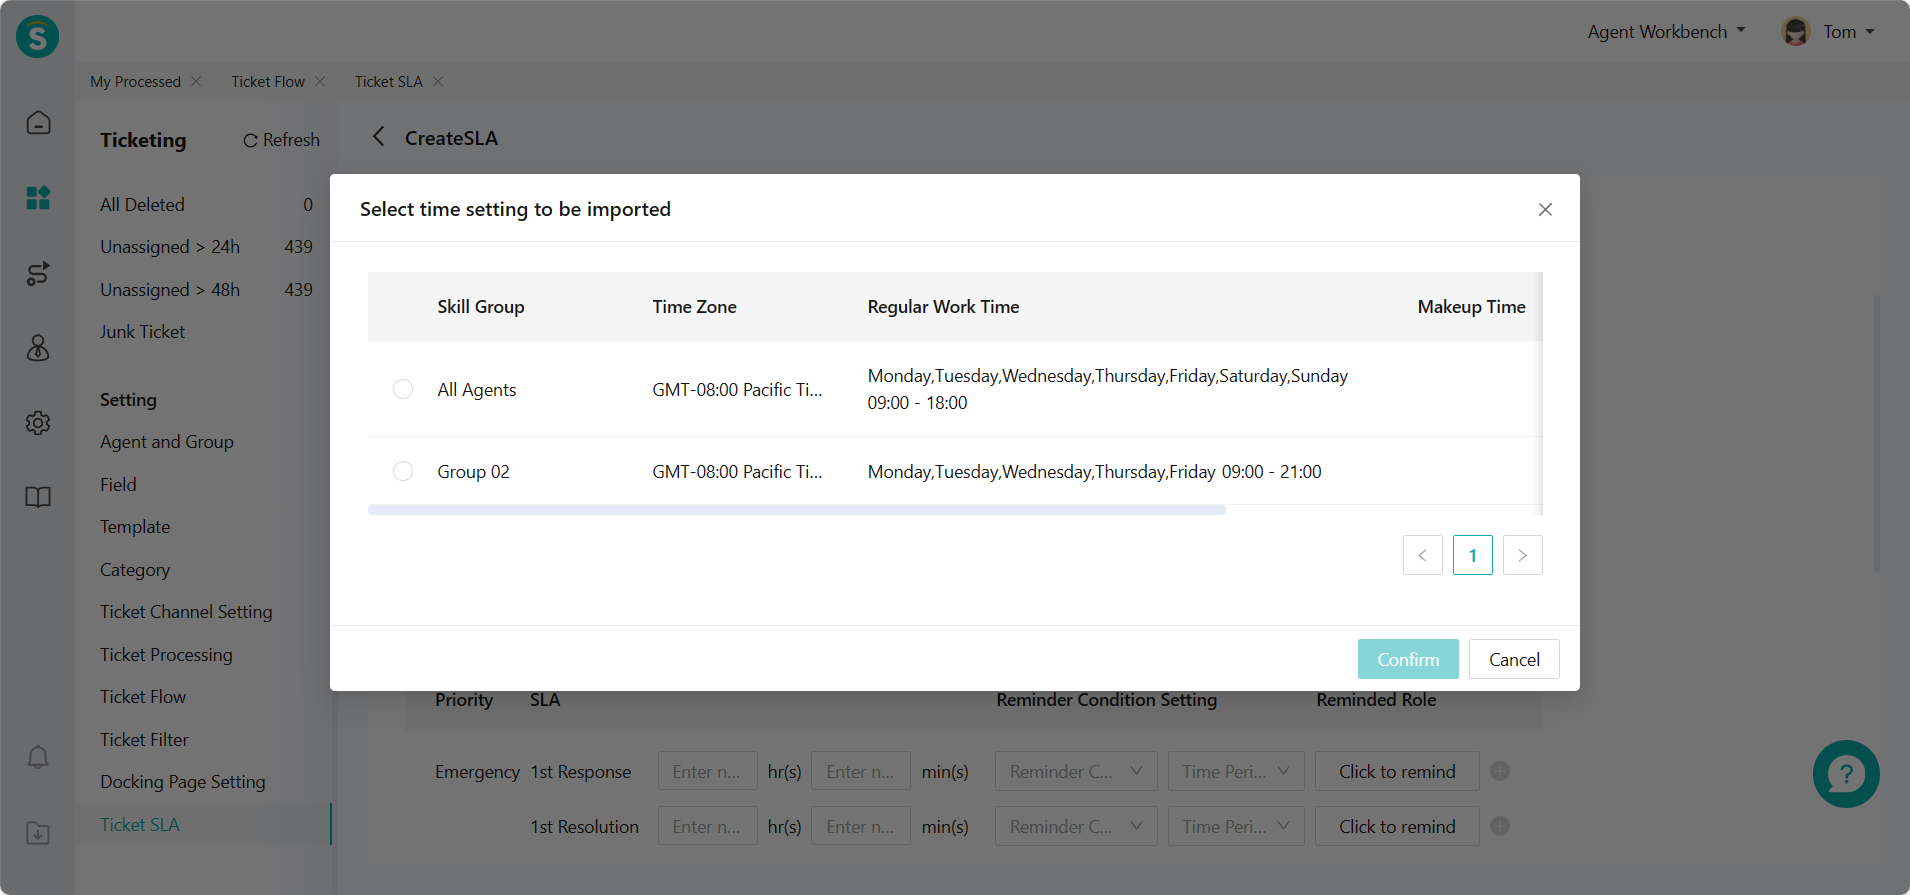The width and height of the screenshot is (1910, 895).
Task: Open Ticket Channel Setting
Action: (186, 611)
